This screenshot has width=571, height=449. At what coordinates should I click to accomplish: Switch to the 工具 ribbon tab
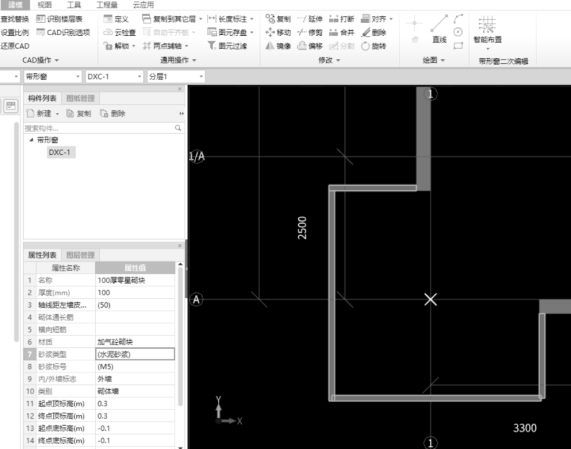[74, 5]
